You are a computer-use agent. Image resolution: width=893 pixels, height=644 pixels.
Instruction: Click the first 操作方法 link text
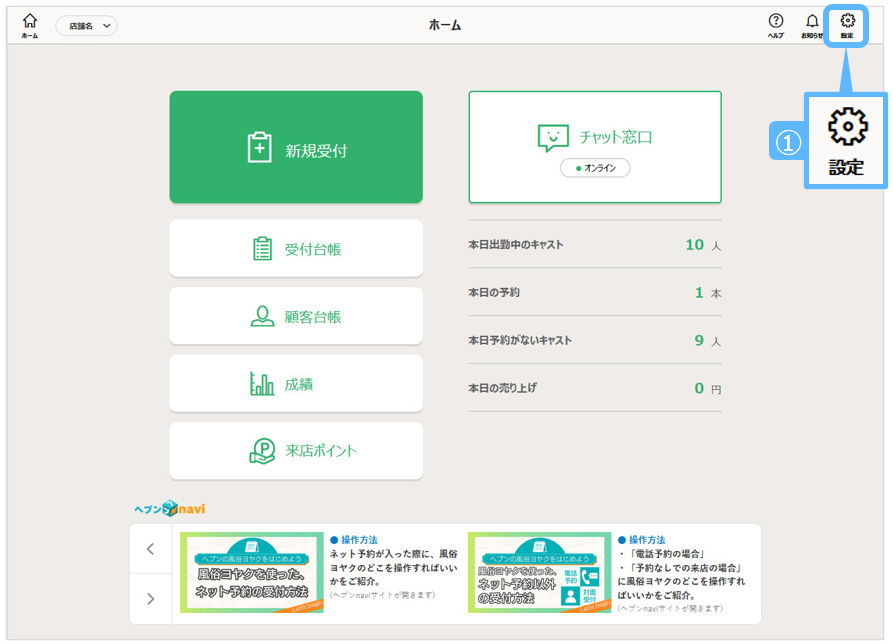[x=358, y=540]
